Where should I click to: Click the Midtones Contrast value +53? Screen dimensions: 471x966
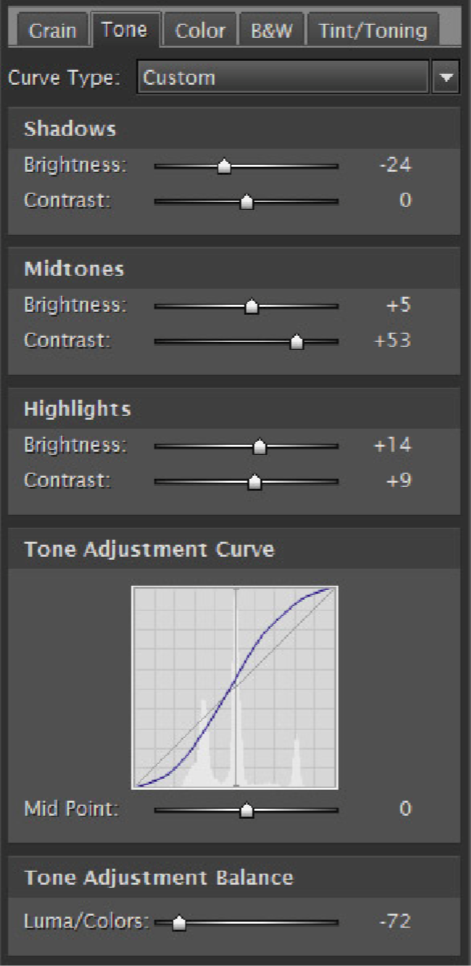pos(393,340)
